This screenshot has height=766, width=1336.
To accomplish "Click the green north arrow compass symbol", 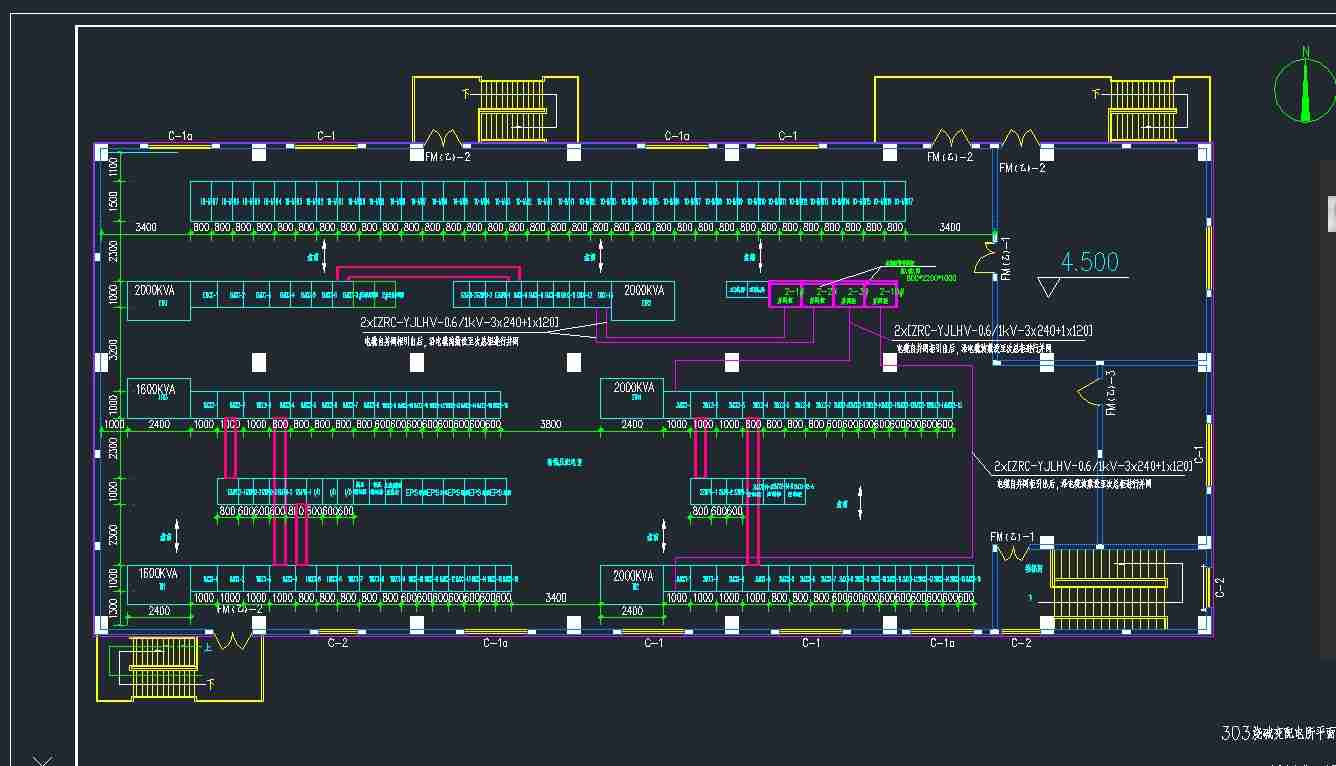I will pyautogui.click(x=1305, y=88).
